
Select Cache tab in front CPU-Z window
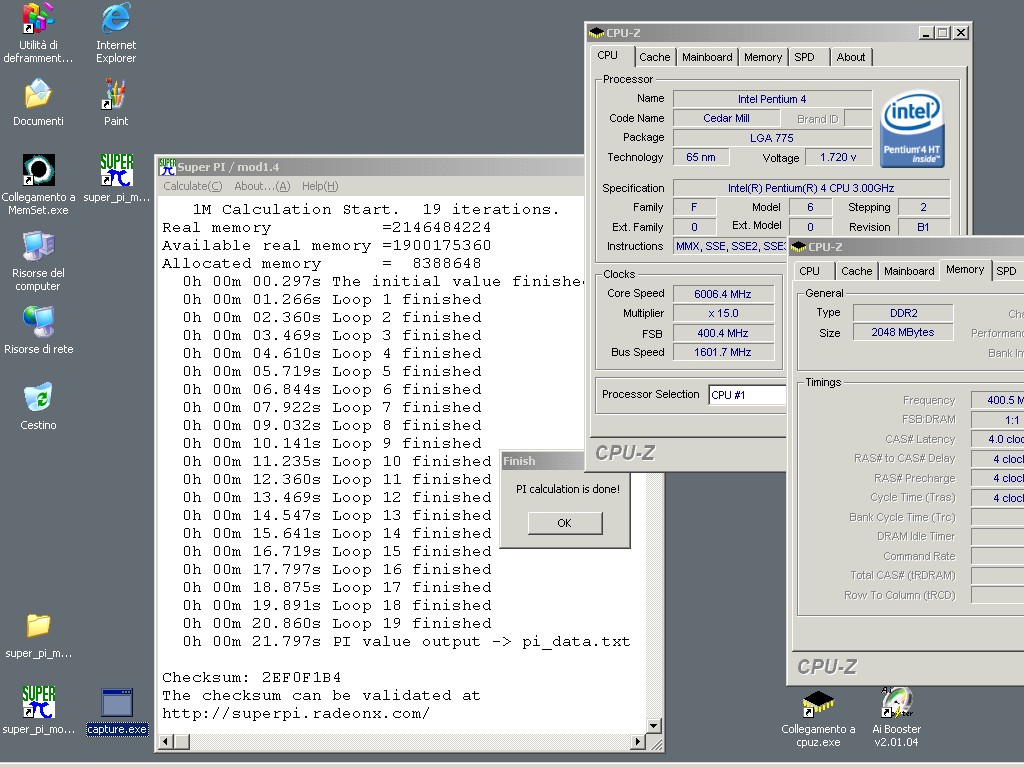pyautogui.click(x=856, y=271)
